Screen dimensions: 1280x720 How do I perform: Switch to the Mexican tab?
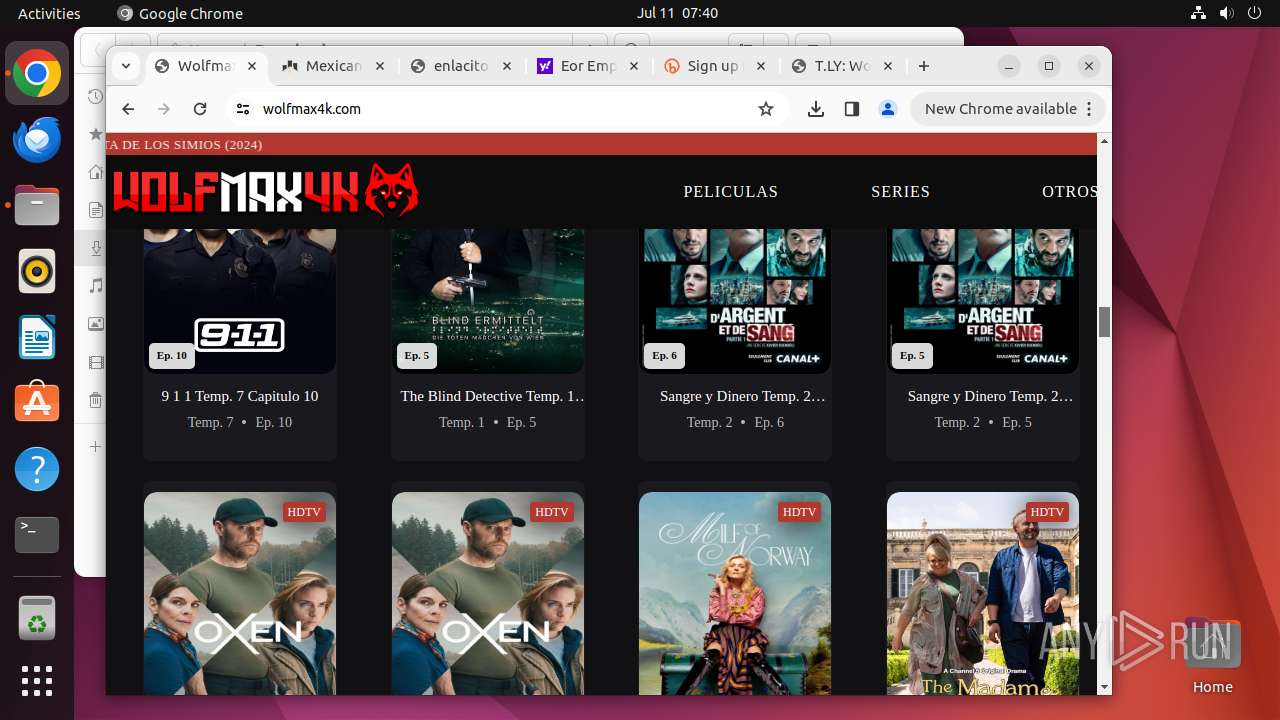(x=333, y=66)
